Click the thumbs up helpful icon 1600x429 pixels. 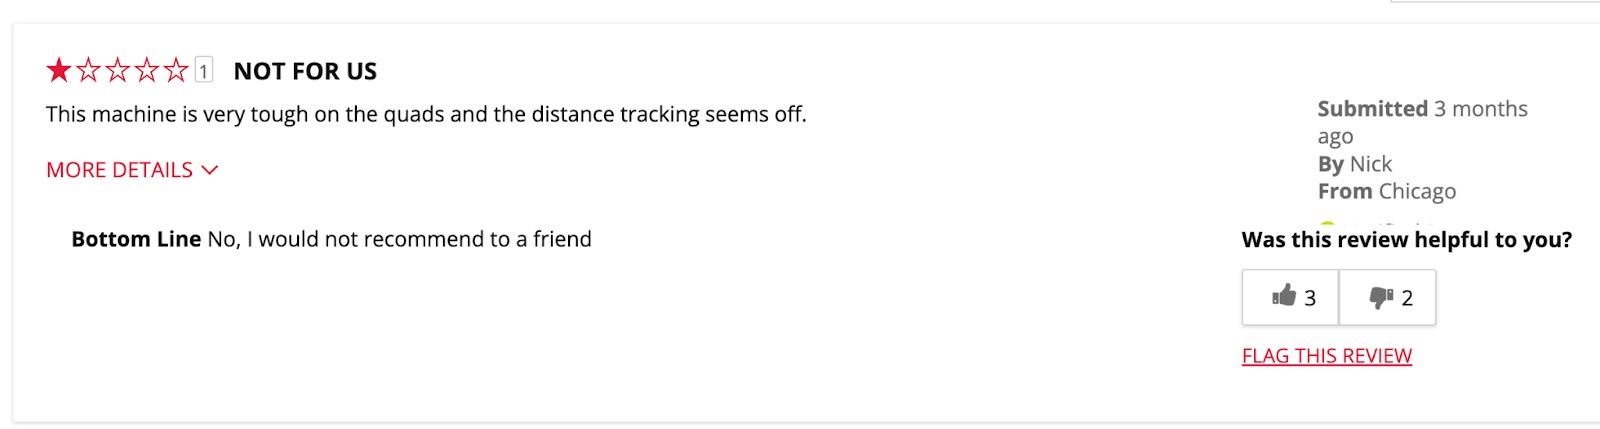click(1284, 296)
